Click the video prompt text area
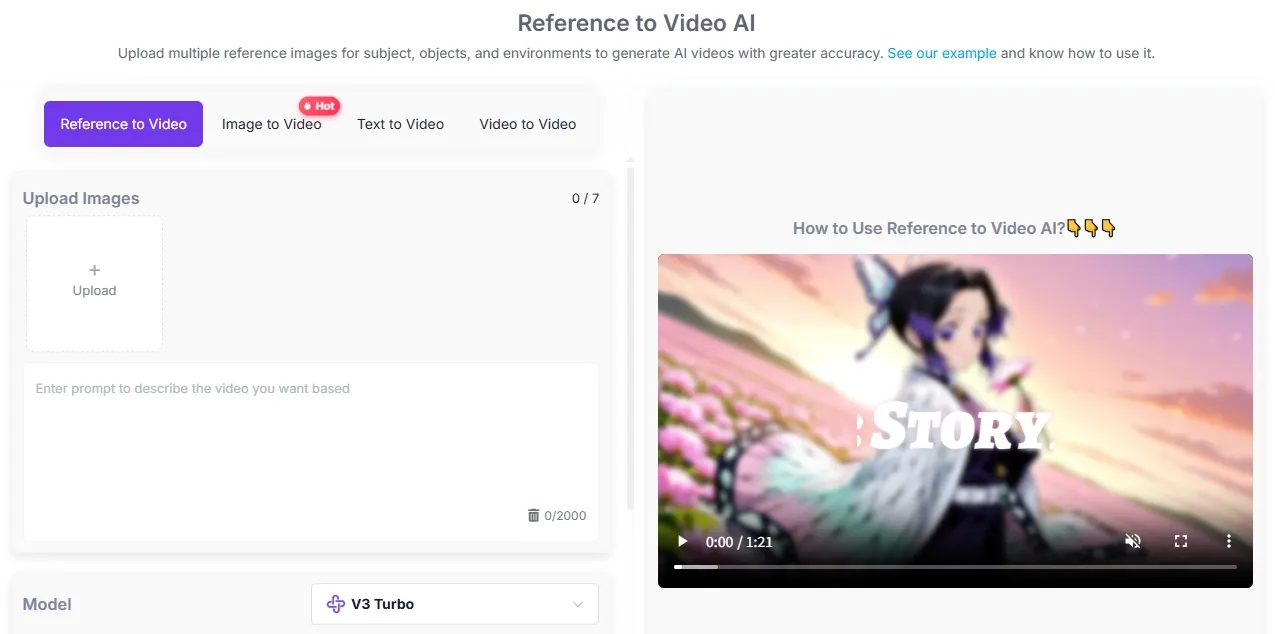 (x=311, y=451)
